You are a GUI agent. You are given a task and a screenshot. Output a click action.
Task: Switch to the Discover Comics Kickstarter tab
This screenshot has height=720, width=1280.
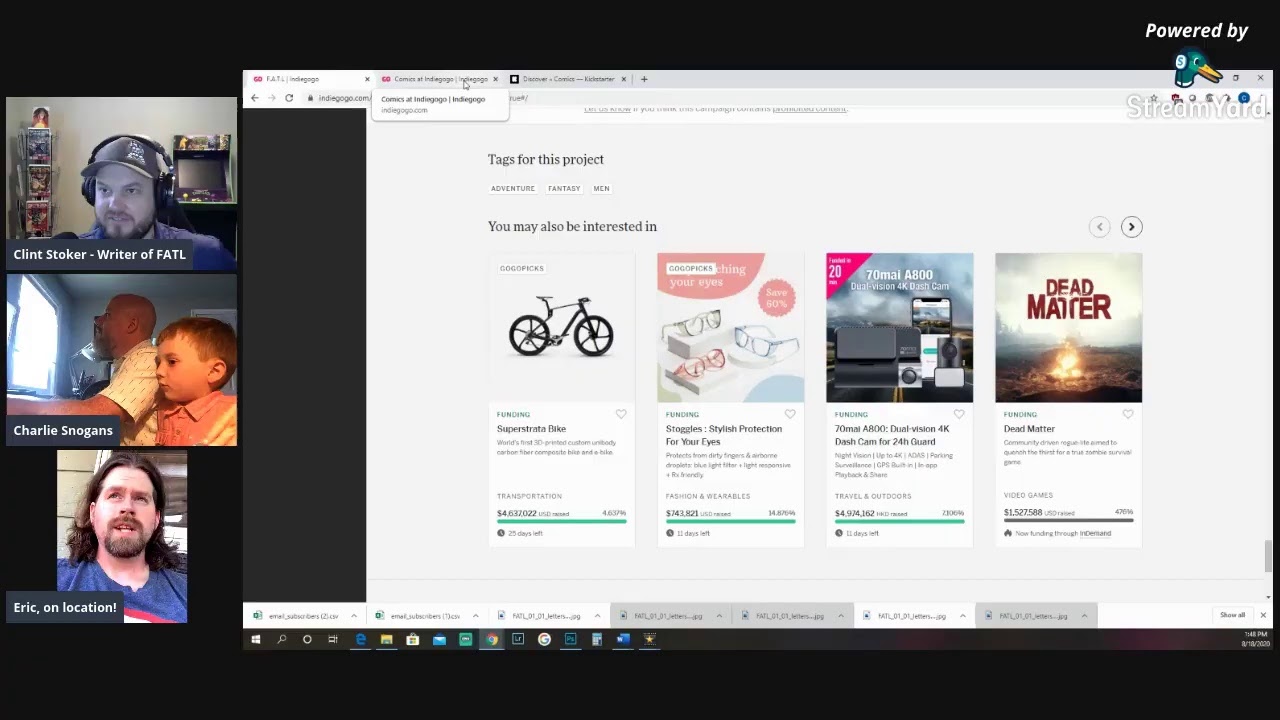coord(567,79)
